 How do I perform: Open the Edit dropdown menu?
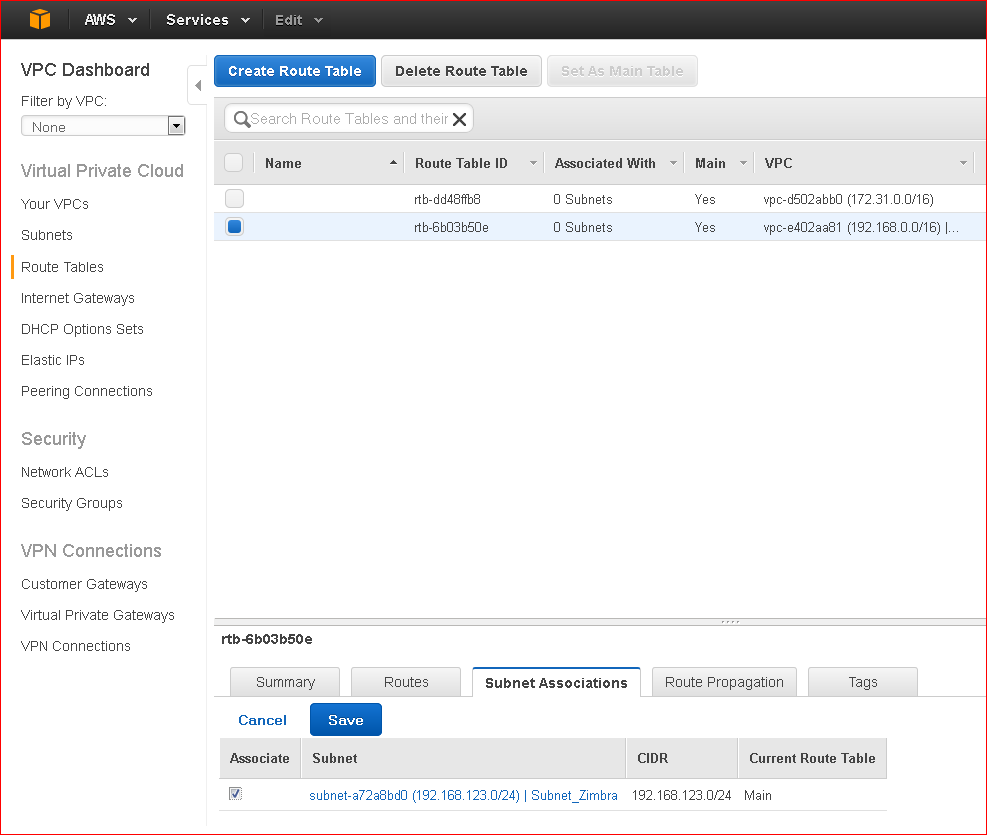(x=299, y=20)
